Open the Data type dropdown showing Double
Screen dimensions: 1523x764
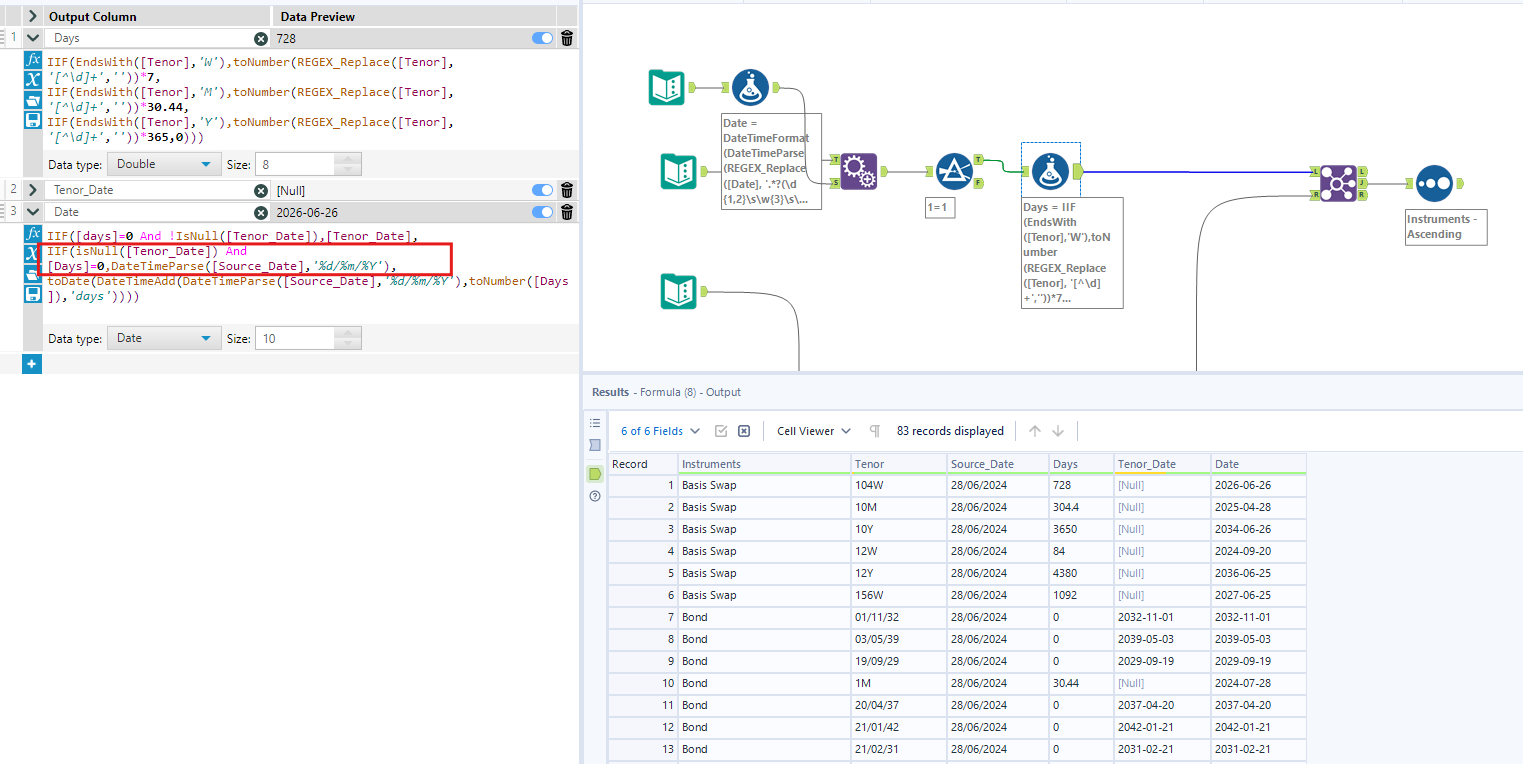164,164
